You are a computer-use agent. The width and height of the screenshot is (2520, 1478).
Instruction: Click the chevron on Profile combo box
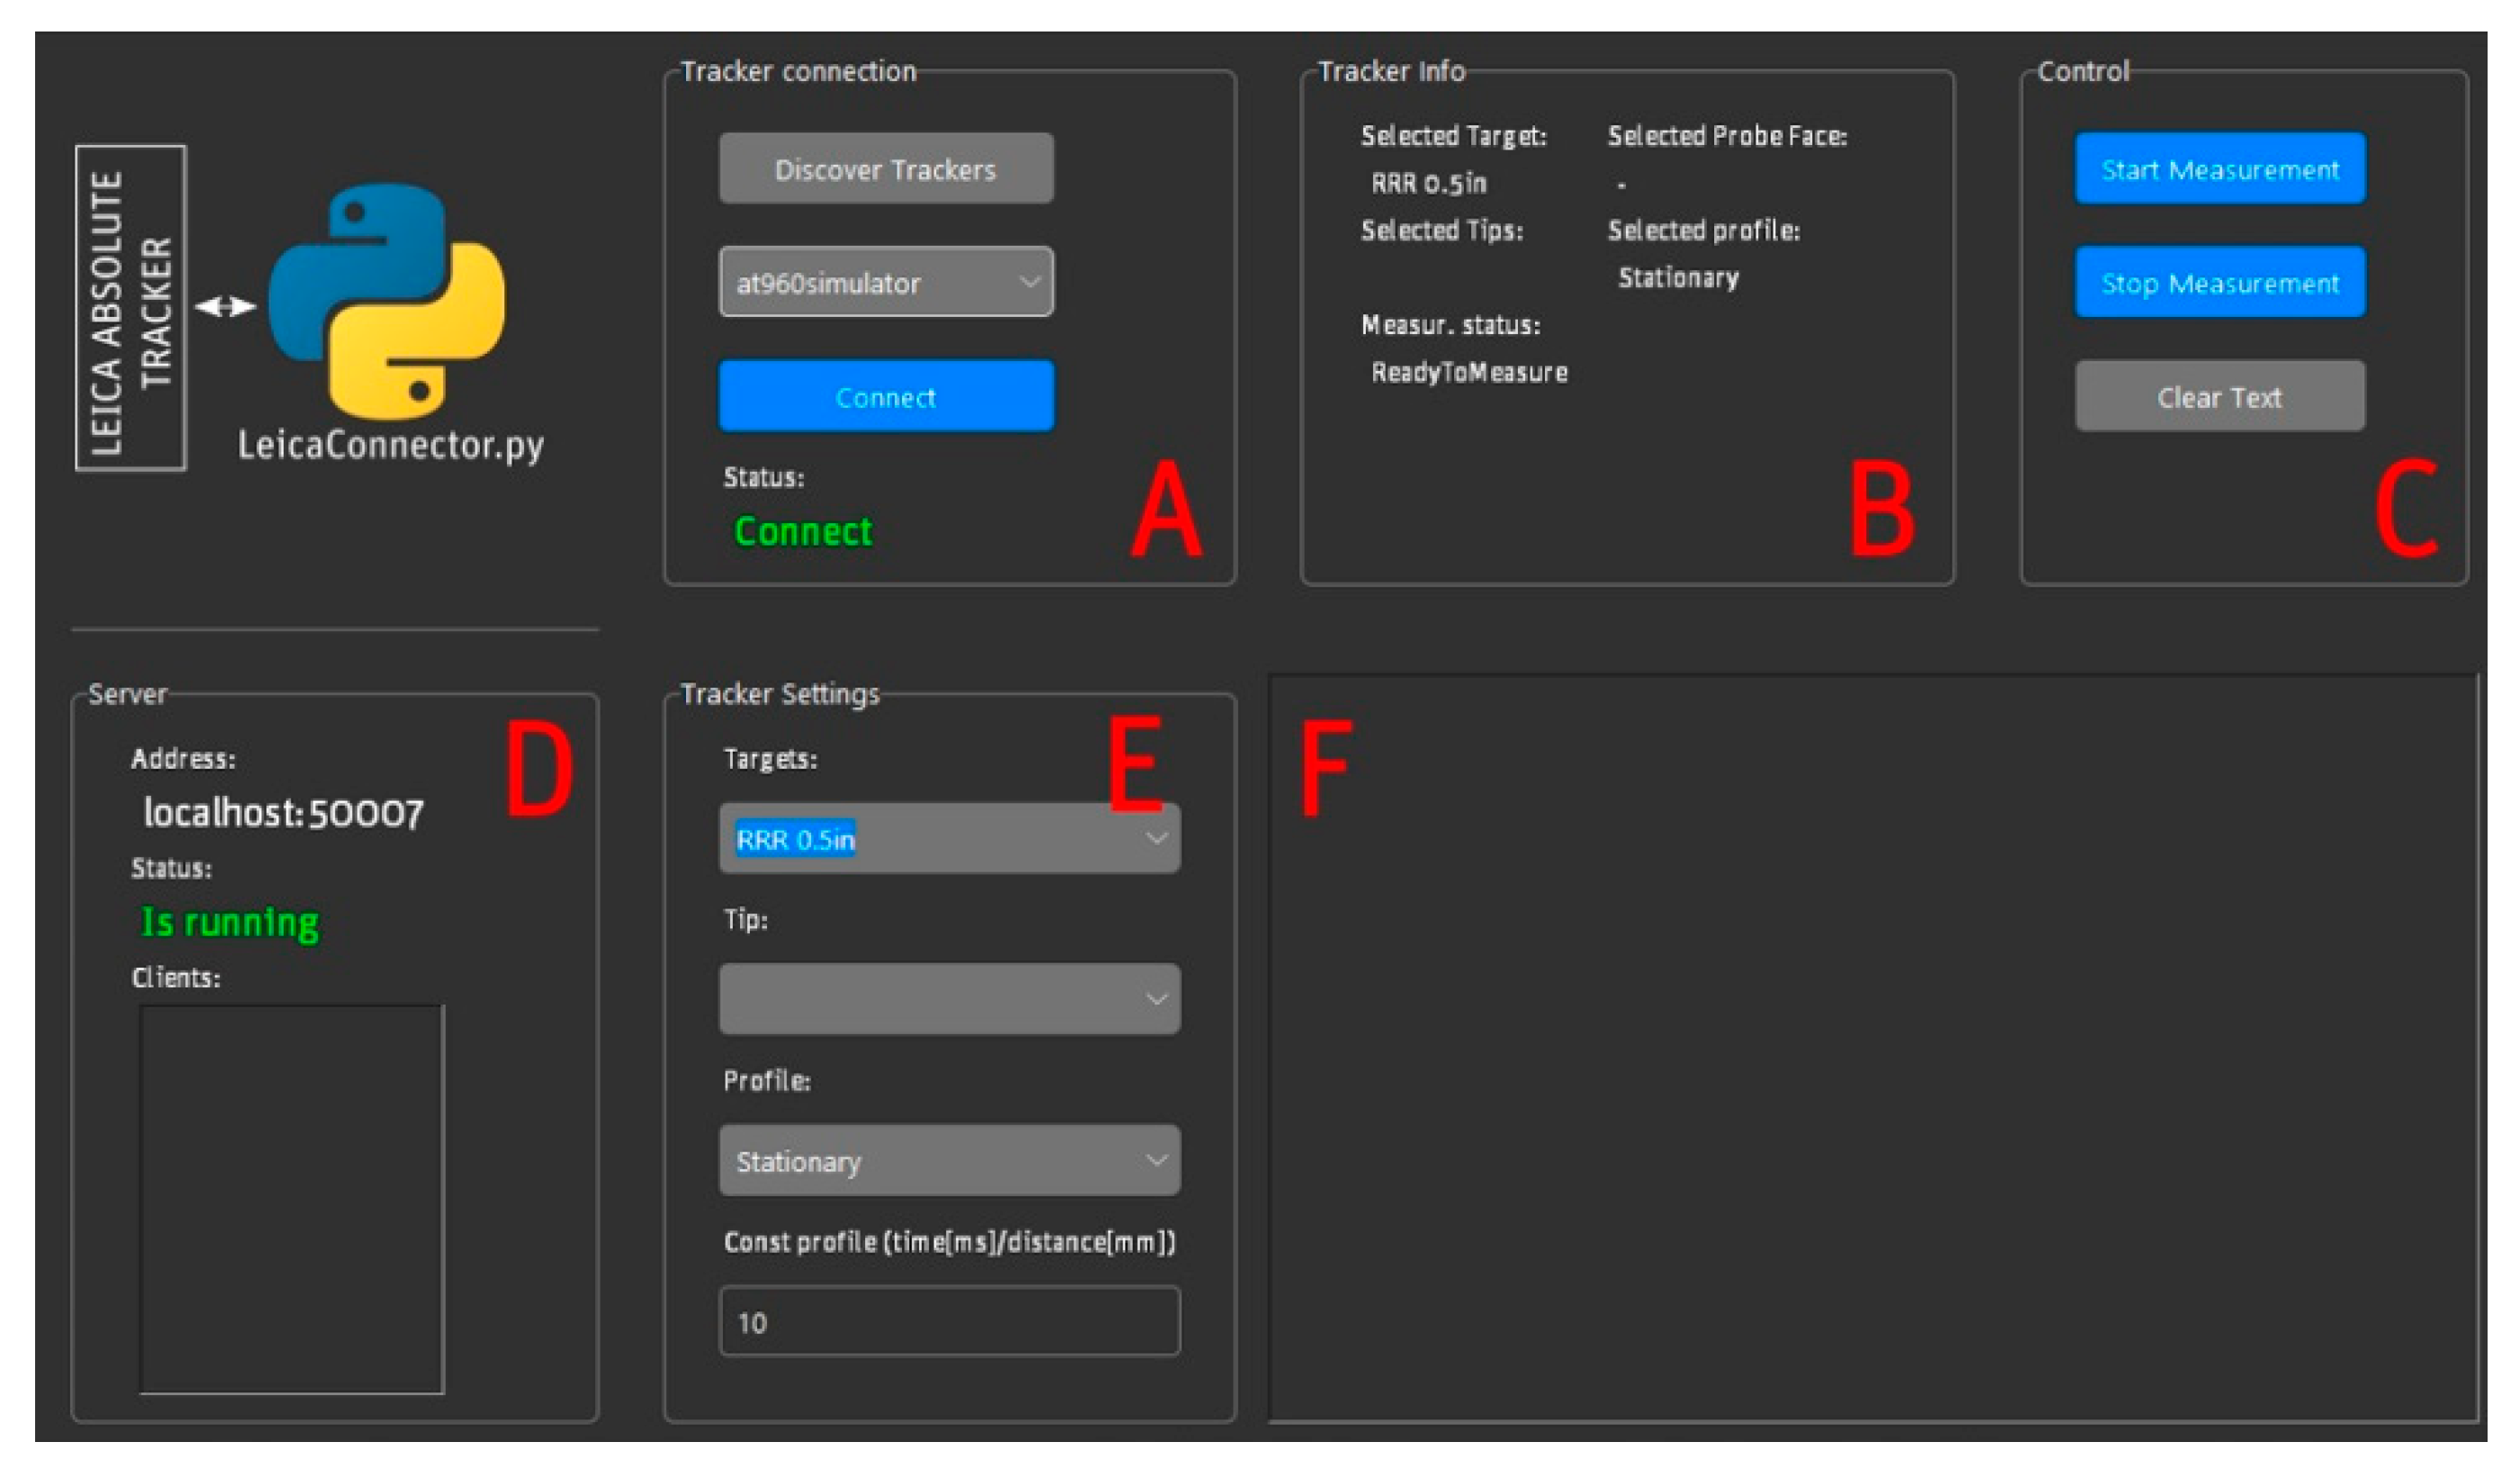pyautogui.click(x=1156, y=1160)
